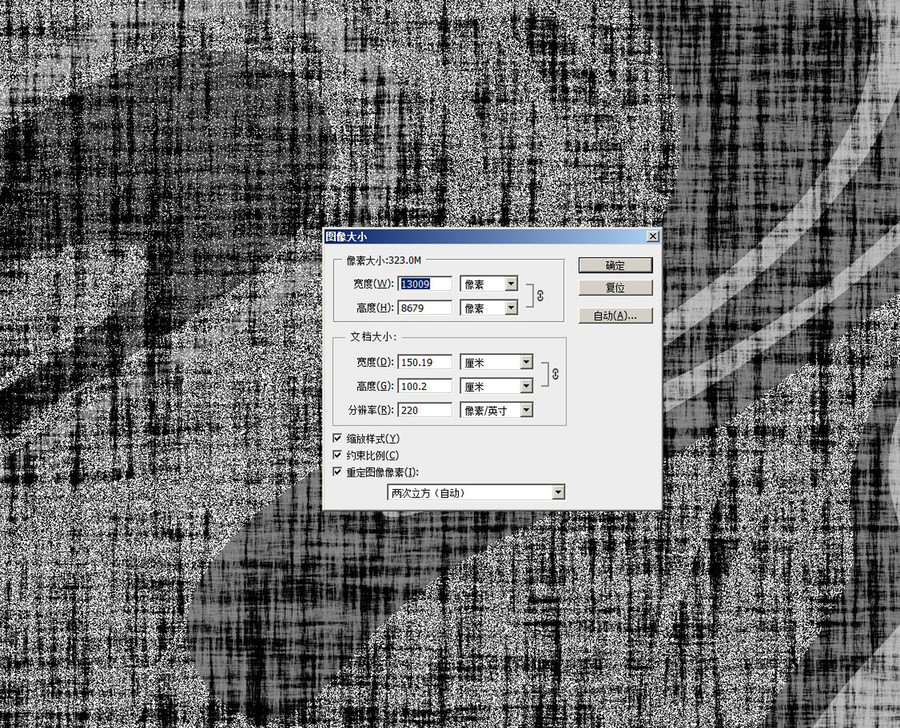Click the 高度(H): label
This screenshot has height=728, width=900.
pyautogui.click(x=375, y=308)
